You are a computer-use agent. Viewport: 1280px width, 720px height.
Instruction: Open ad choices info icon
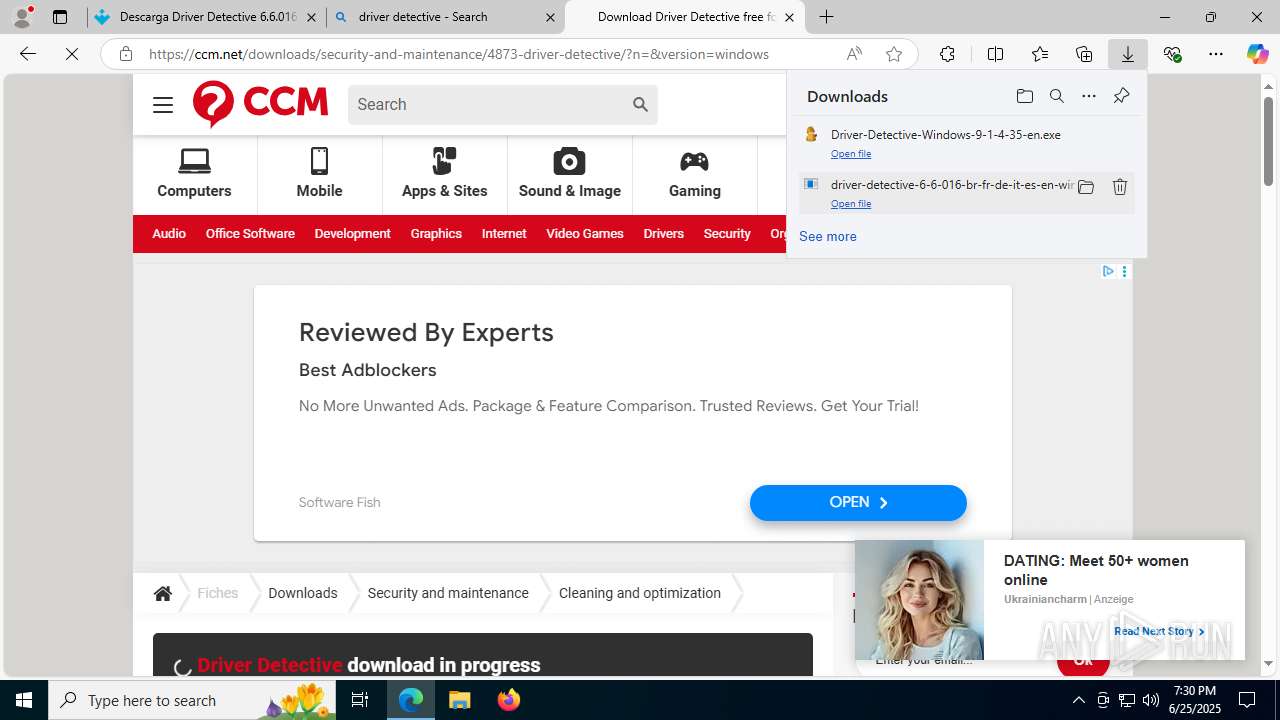click(1108, 271)
